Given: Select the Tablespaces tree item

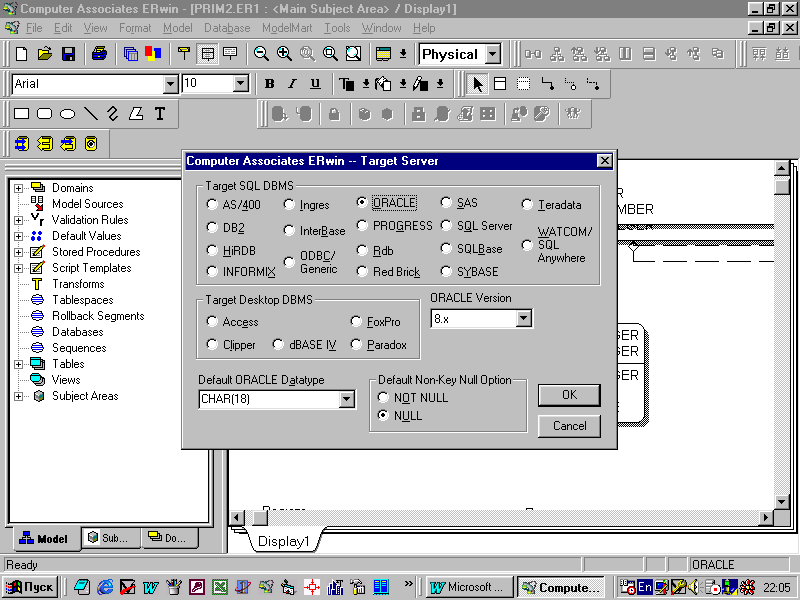Looking at the screenshot, I should pyautogui.click(x=82, y=300).
